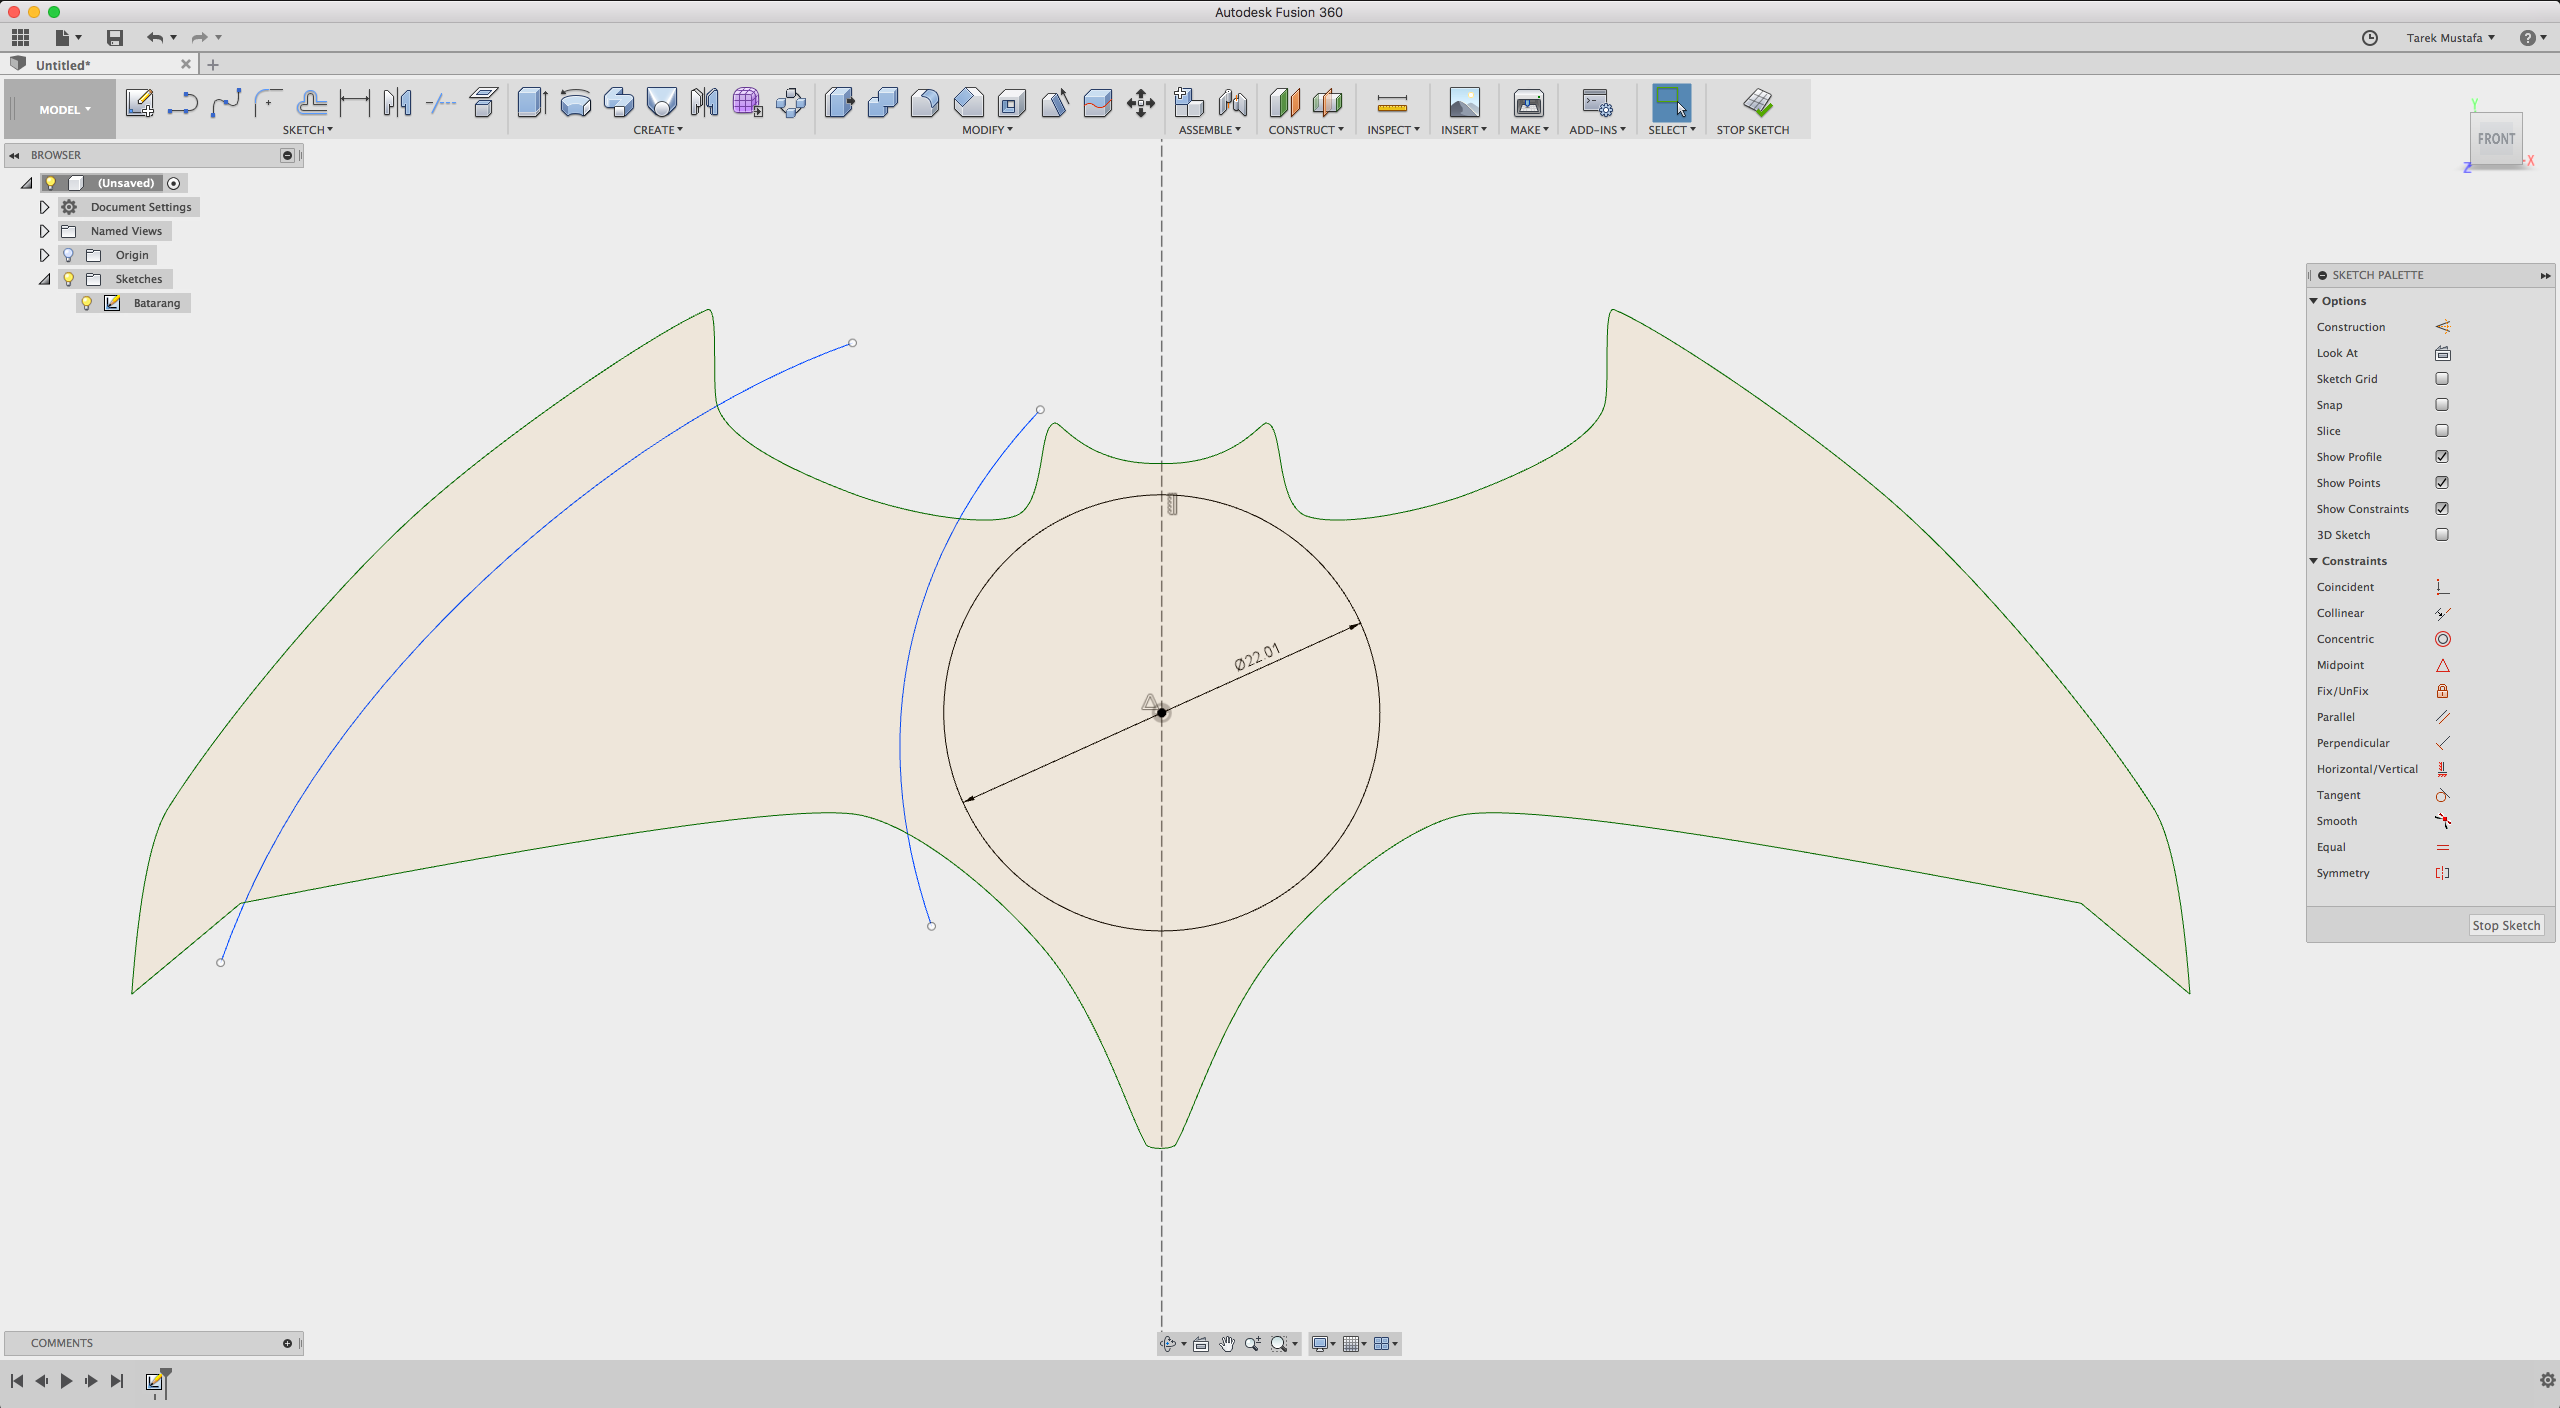This screenshot has width=2560, height=1408.
Task: Select the New Component tool
Action: point(1188,103)
